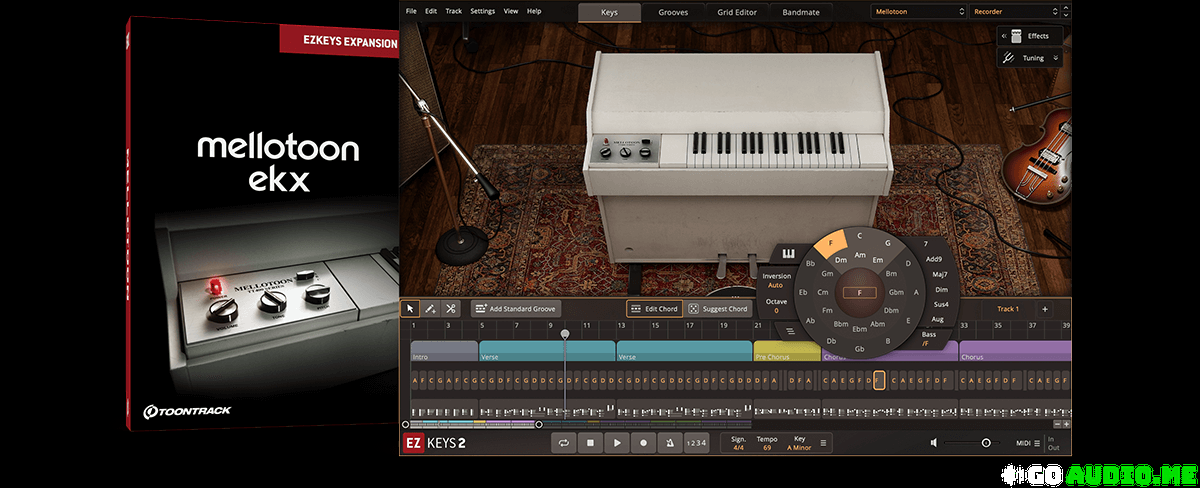Toggle the 1234 count-in
The height and width of the screenshot is (488, 1200).
(696, 442)
